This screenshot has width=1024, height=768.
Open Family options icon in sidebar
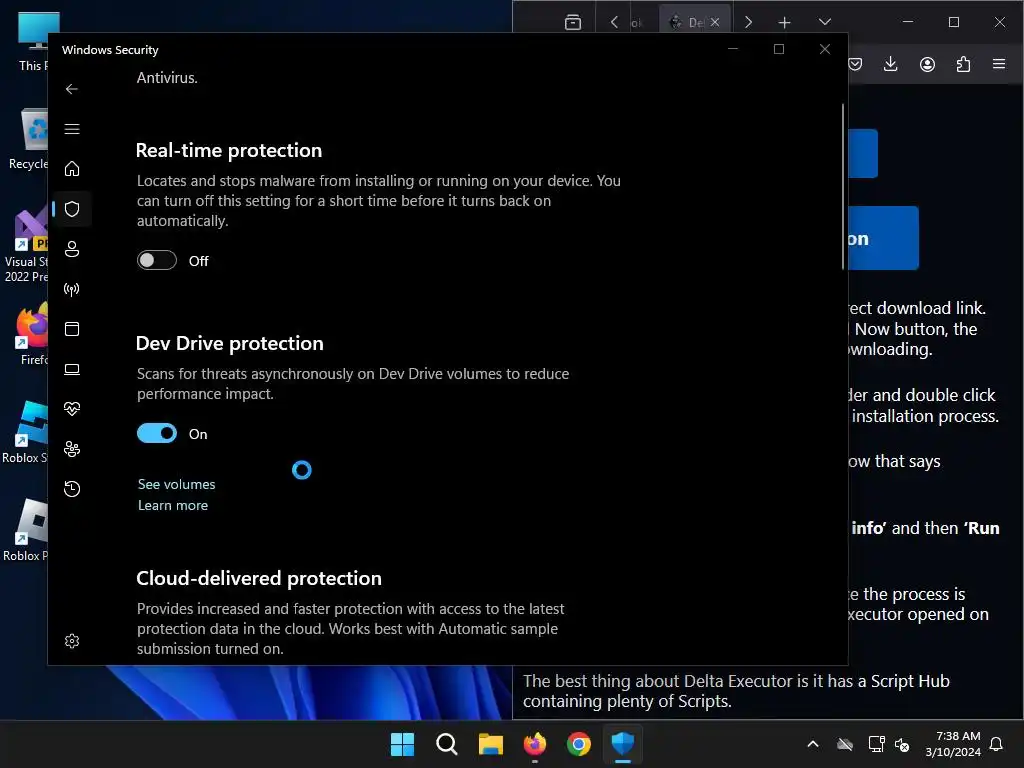[x=72, y=449]
